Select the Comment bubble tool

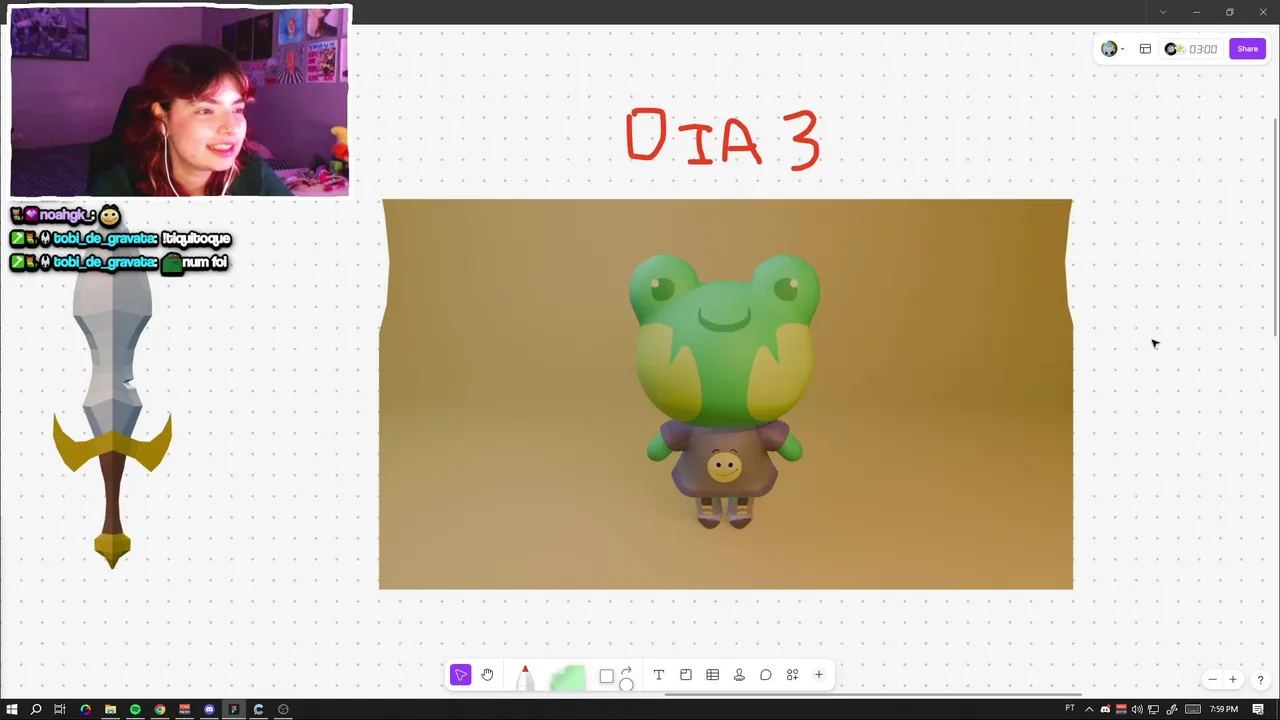765,675
